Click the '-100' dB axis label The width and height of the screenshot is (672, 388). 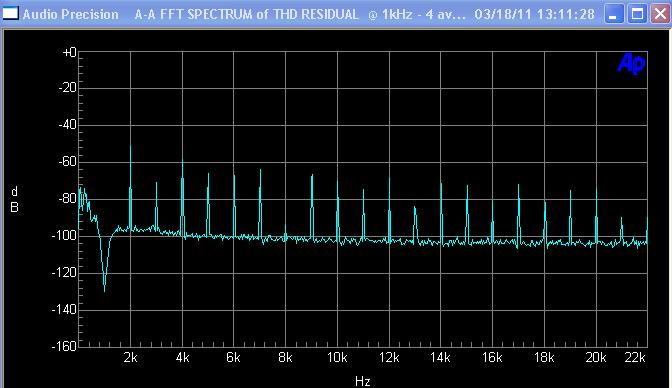click(x=64, y=235)
